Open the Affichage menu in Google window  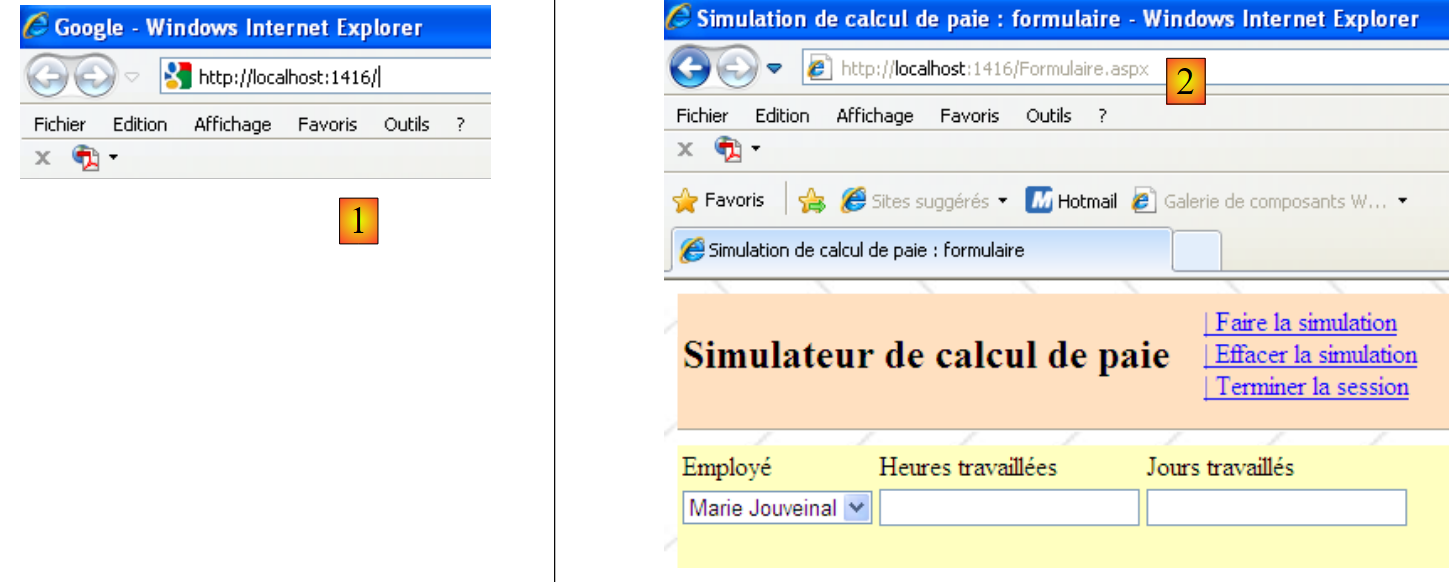(232, 125)
